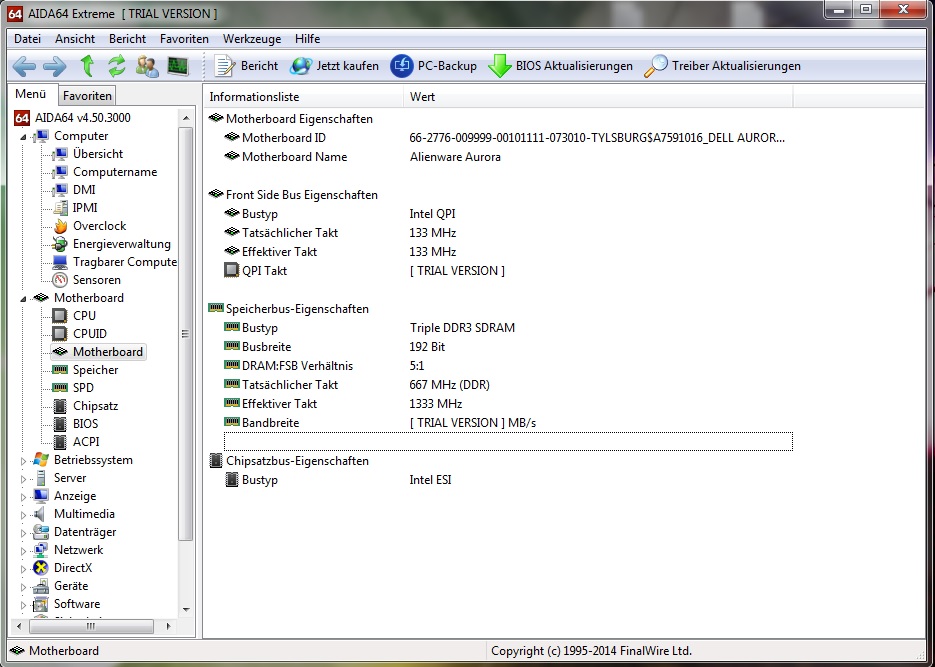Open Treiber Aktualisierungen in toolbar

coord(722,66)
